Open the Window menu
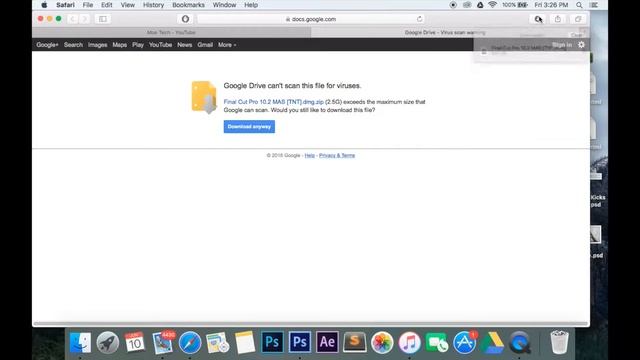Viewport: 640px width, 360px height. [x=224, y=5]
